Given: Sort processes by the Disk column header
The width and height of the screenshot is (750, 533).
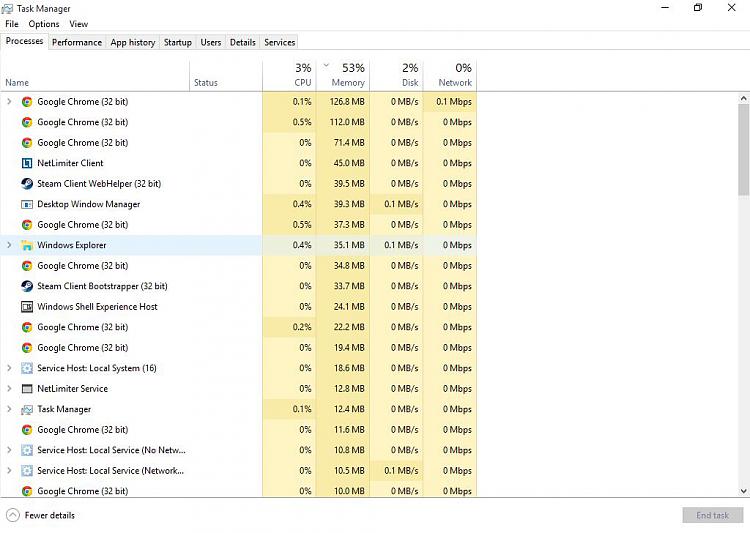Looking at the screenshot, I should click(x=397, y=76).
